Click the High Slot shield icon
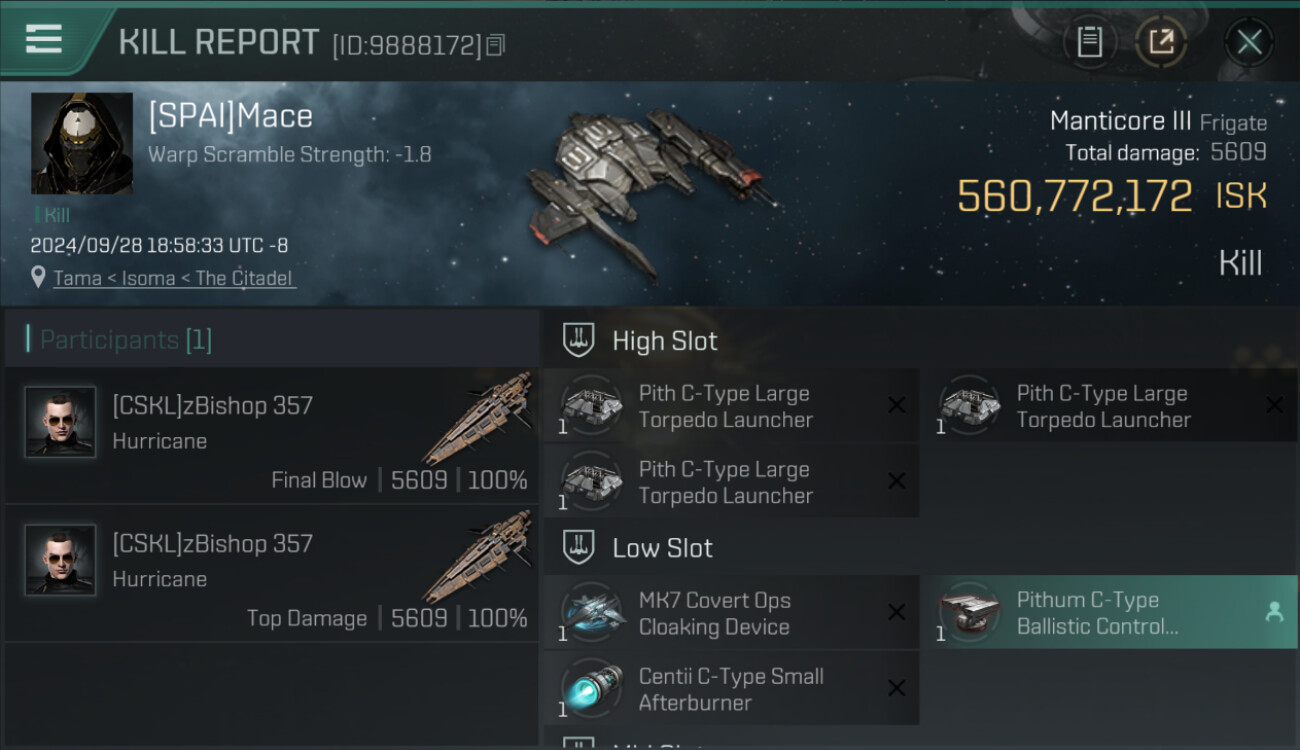The height and width of the screenshot is (750, 1300). [578, 340]
